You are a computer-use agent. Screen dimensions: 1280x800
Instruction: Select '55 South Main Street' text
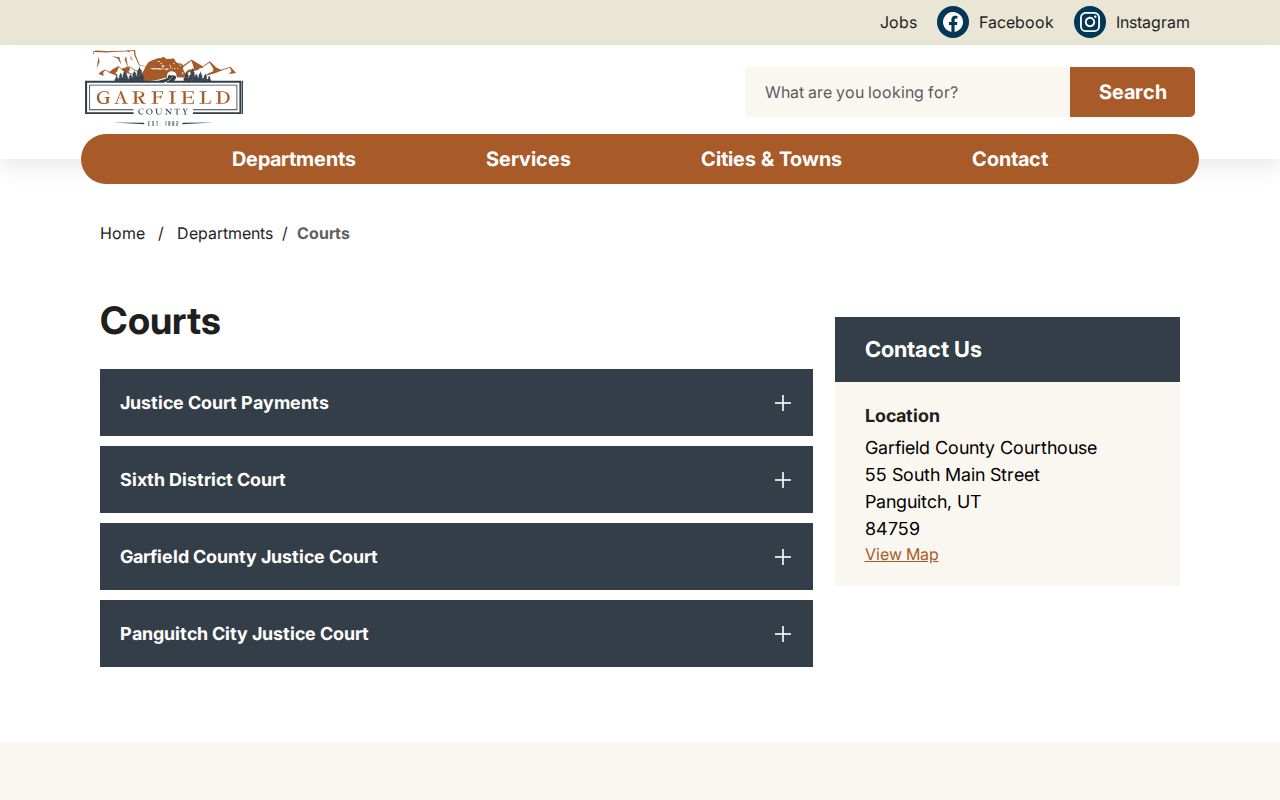[x=952, y=475]
